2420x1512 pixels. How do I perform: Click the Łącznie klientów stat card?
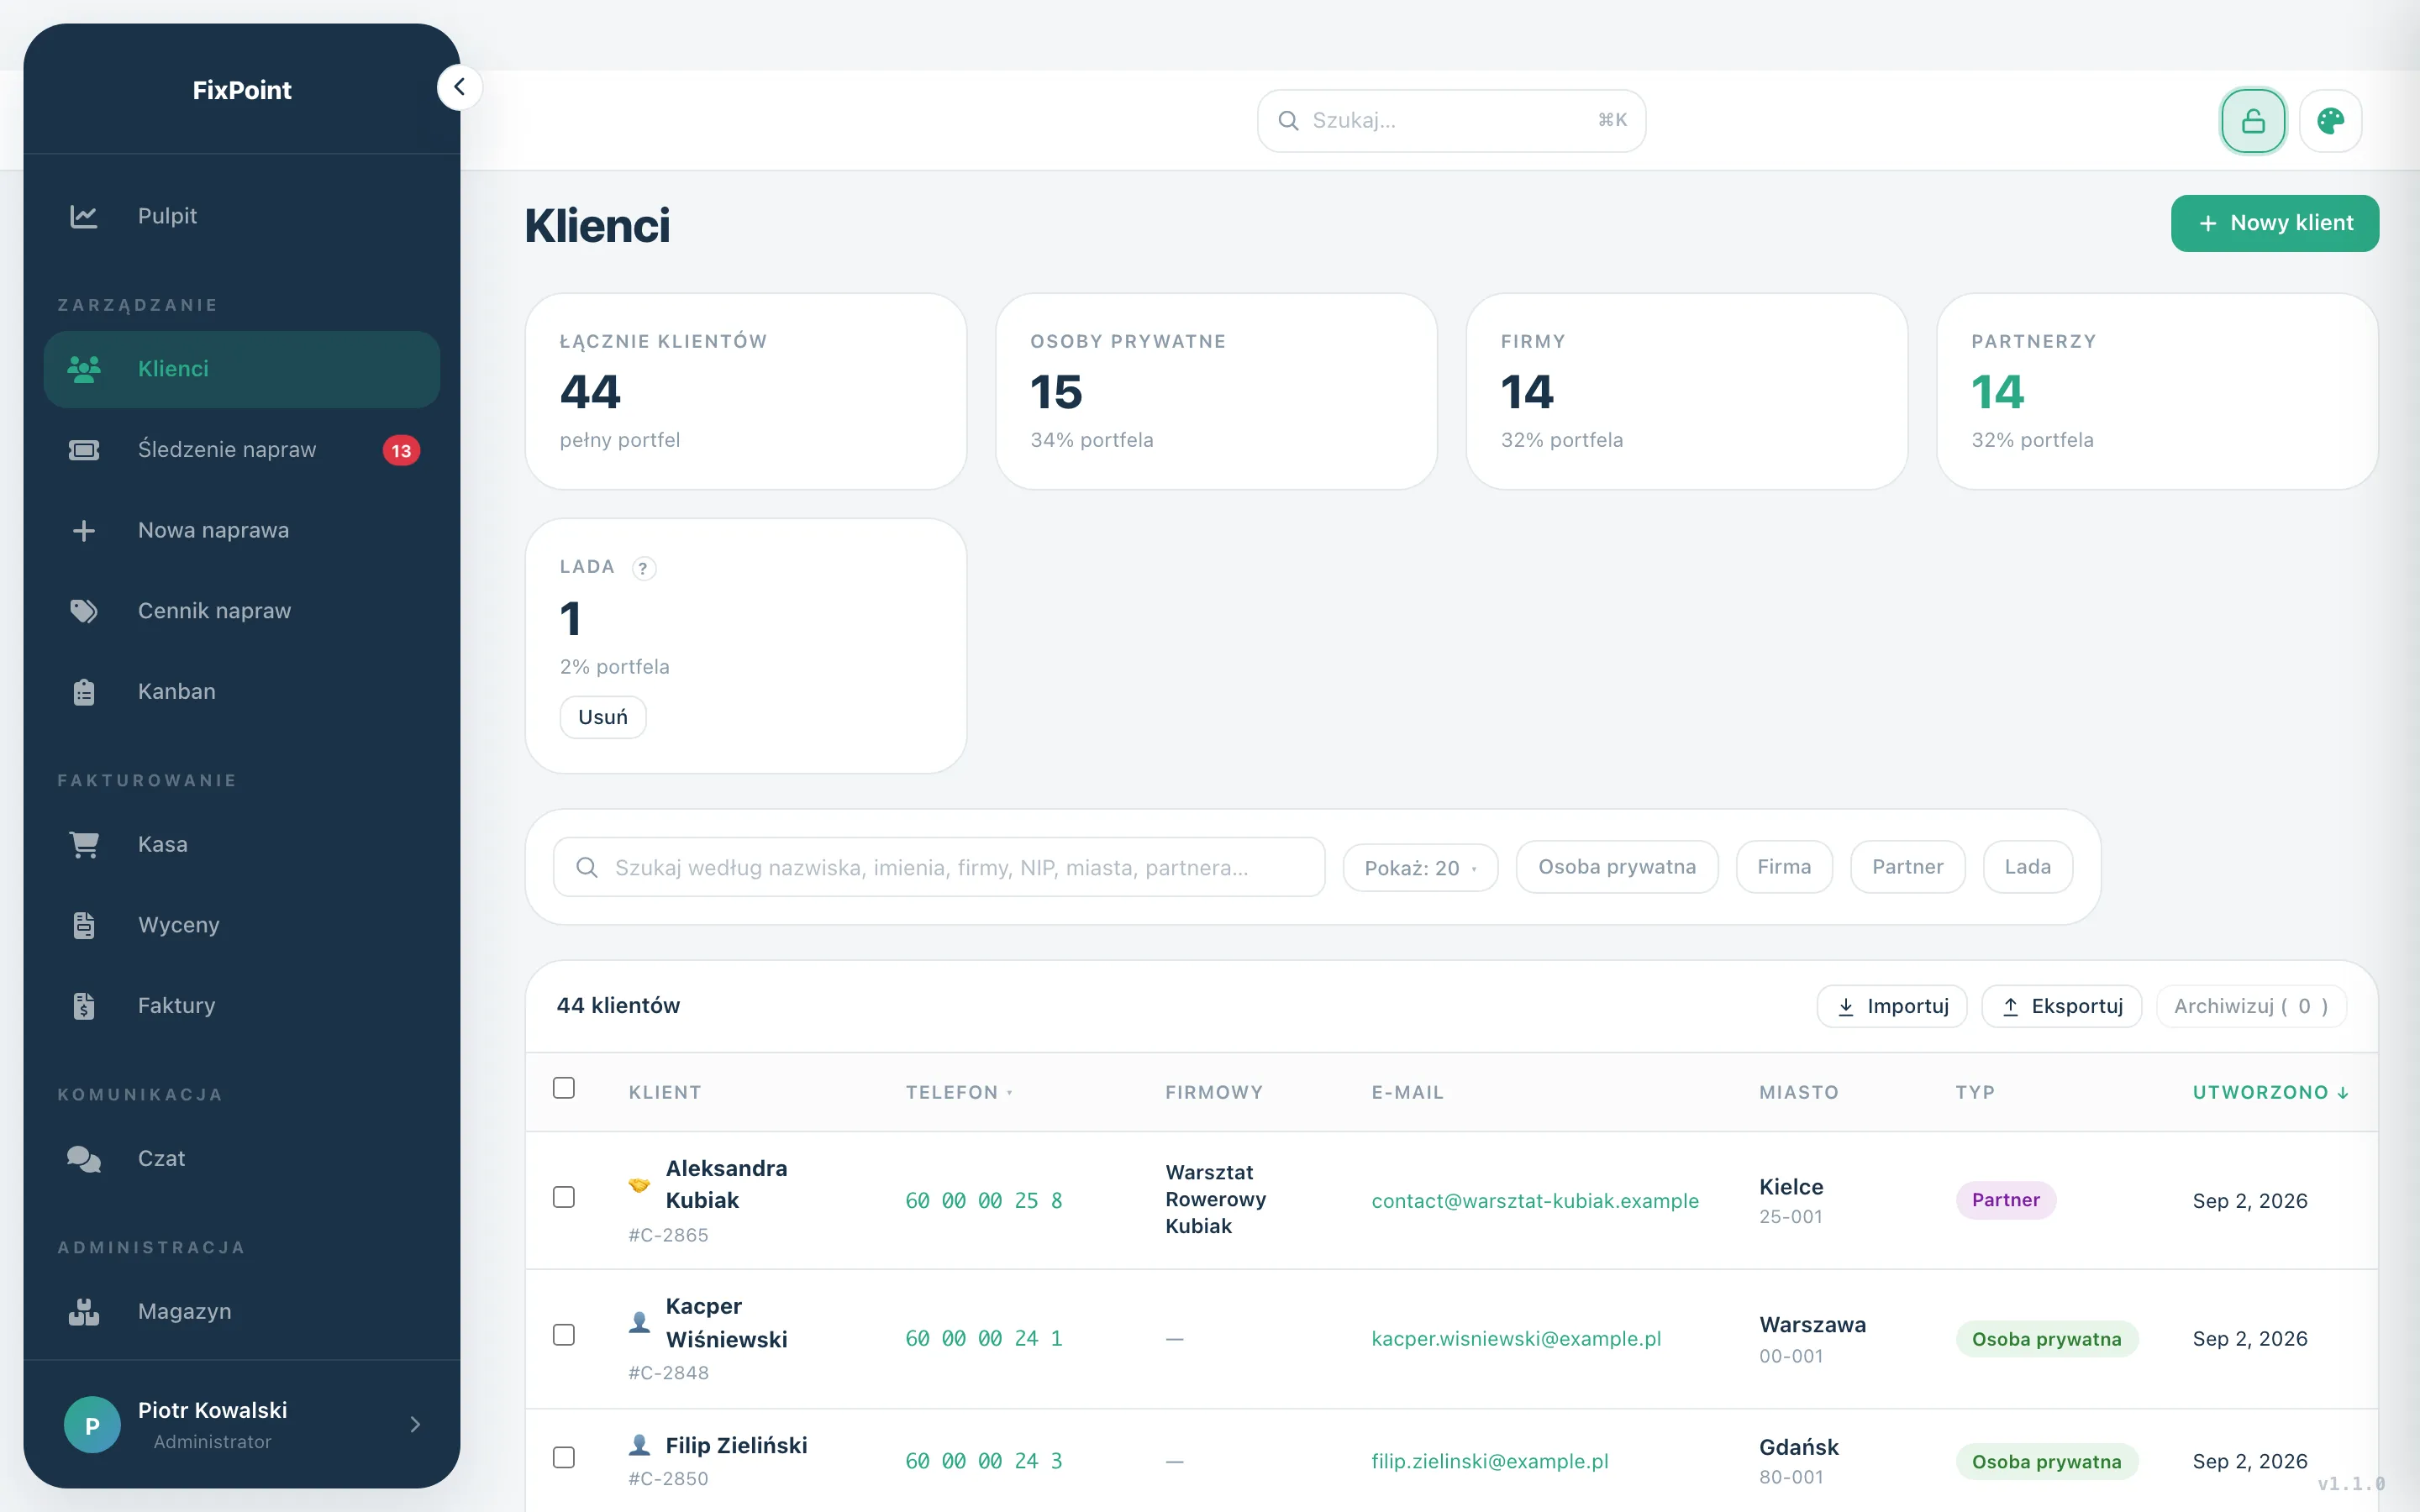(x=746, y=391)
